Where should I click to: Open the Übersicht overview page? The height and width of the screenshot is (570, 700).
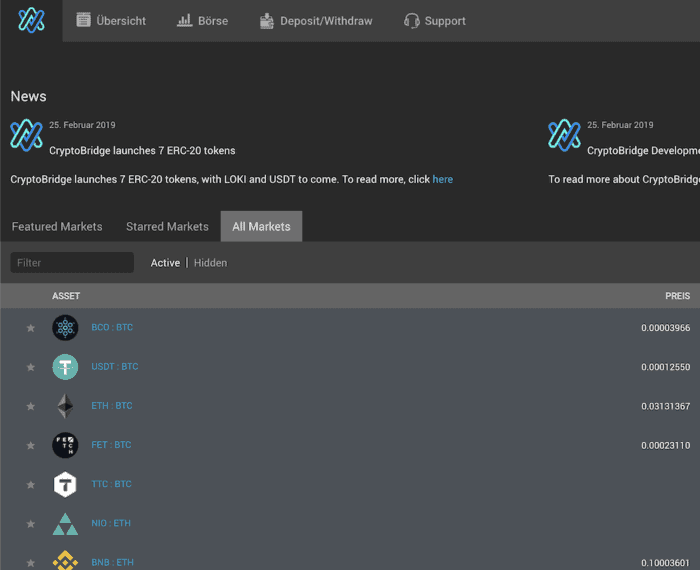pos(111,21)
